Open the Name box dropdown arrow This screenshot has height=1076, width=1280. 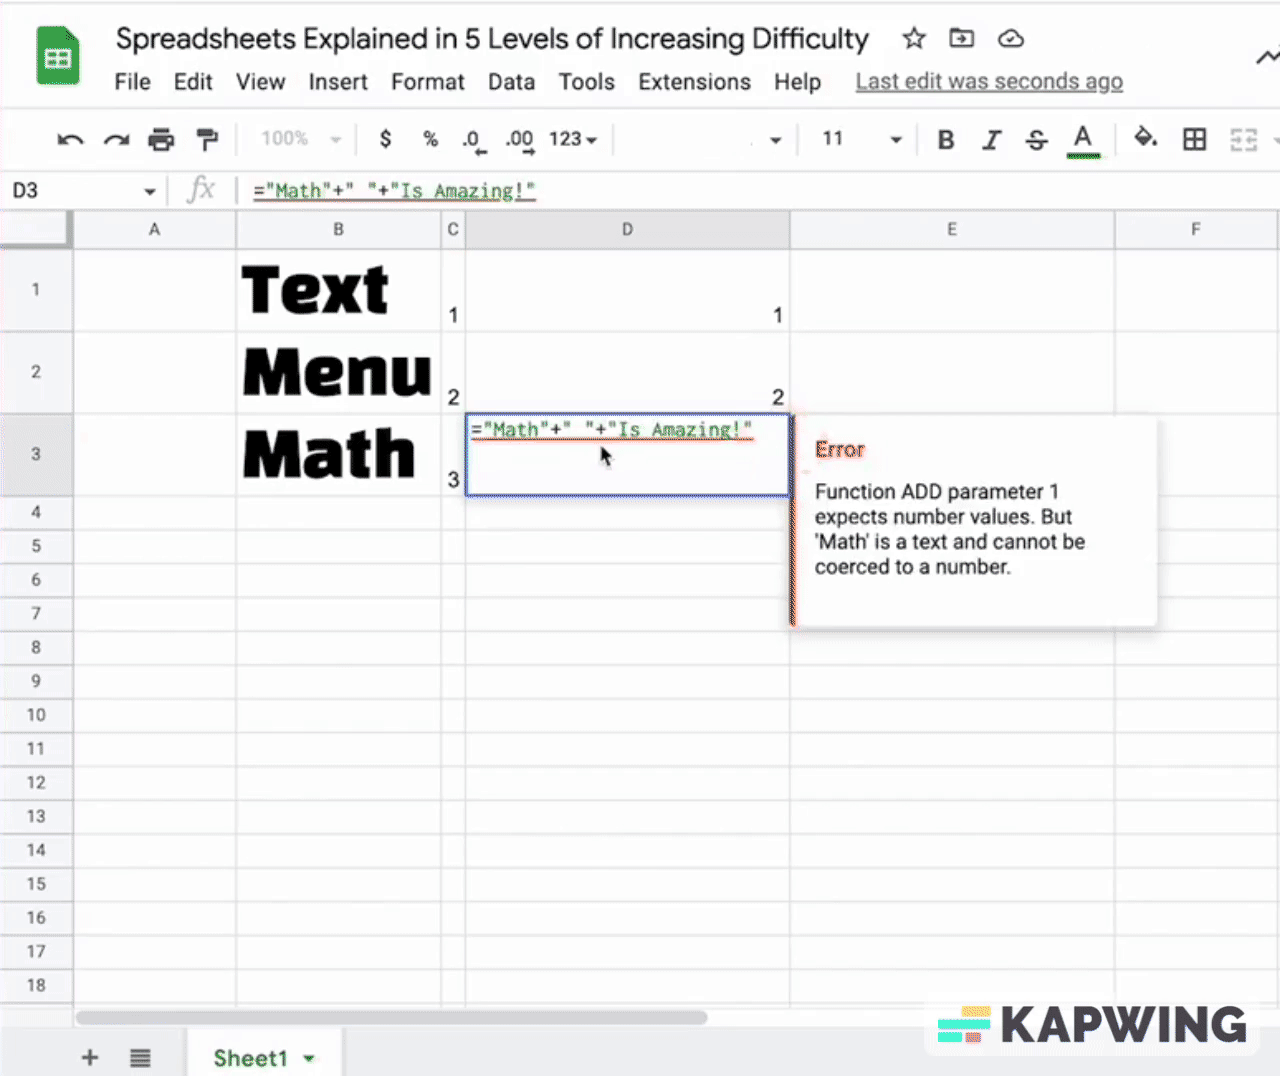[149, 191]
